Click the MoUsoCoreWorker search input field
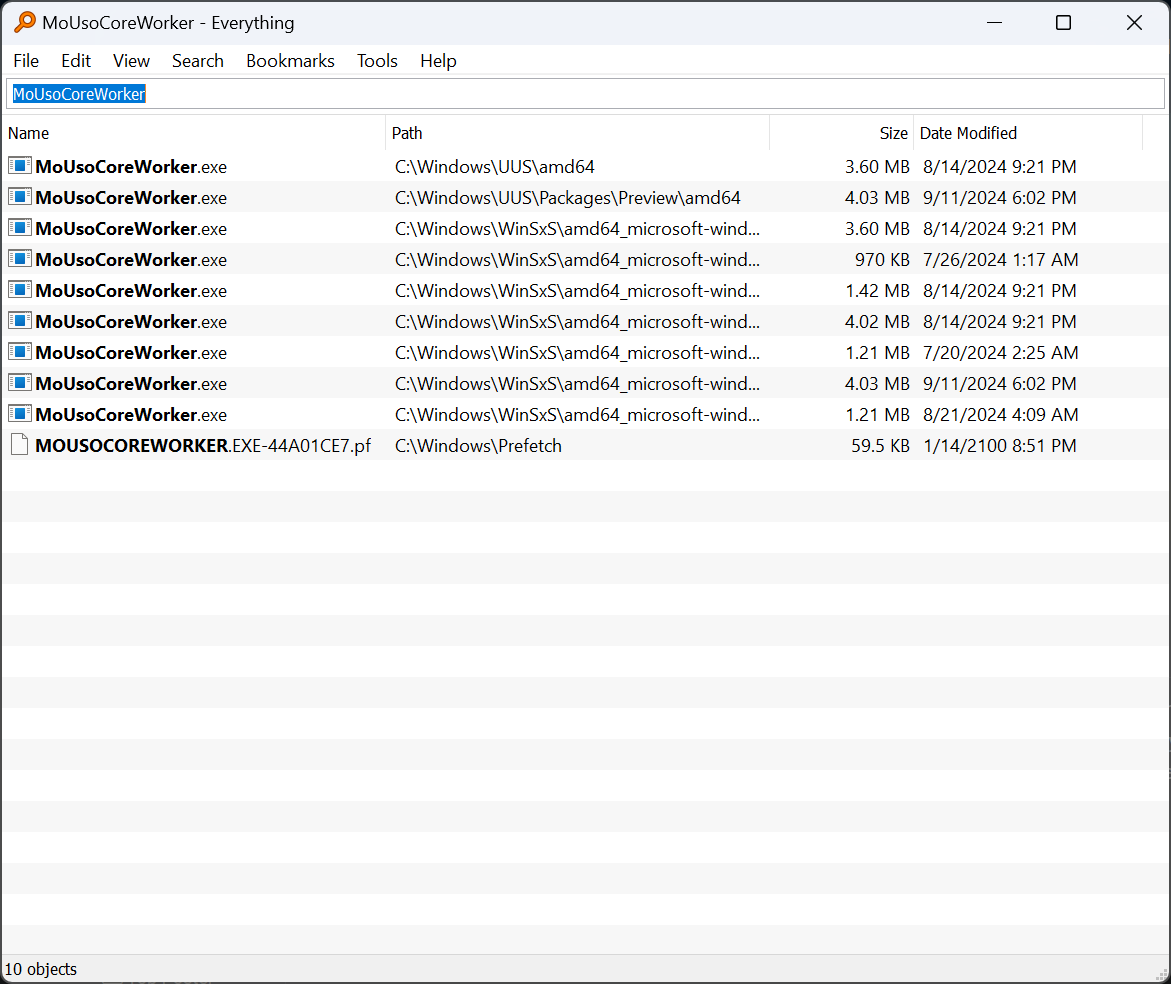 586,94
